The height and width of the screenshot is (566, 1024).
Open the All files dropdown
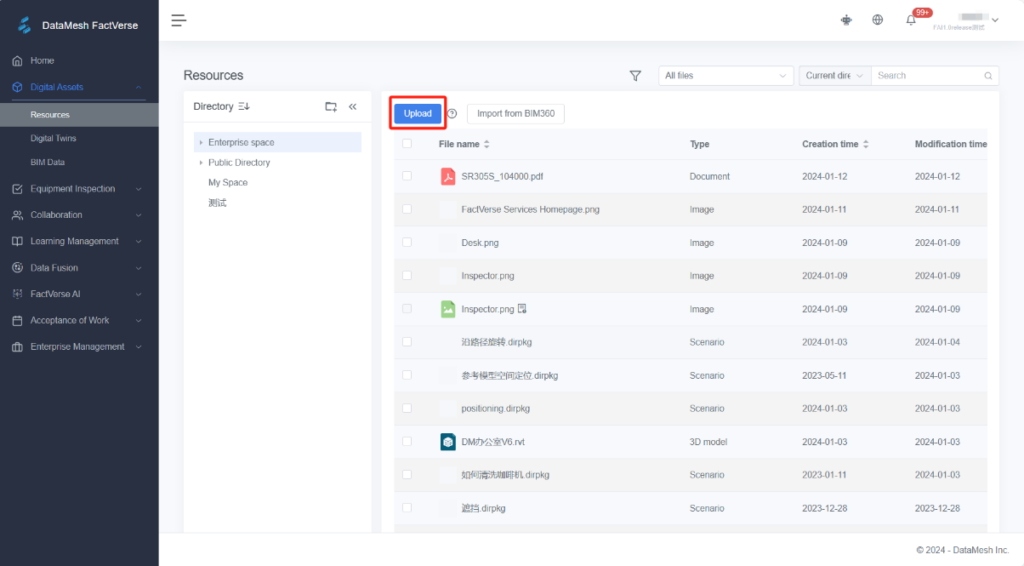[726, 76]
